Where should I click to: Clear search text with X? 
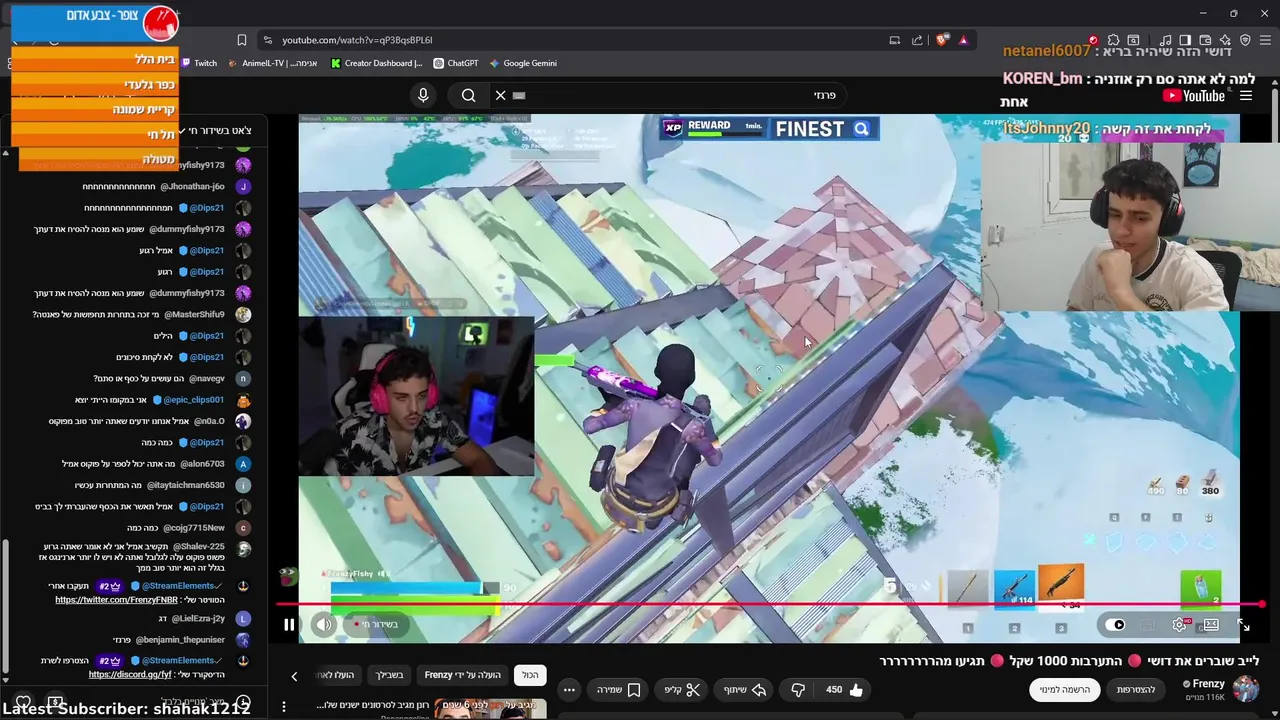500,95
